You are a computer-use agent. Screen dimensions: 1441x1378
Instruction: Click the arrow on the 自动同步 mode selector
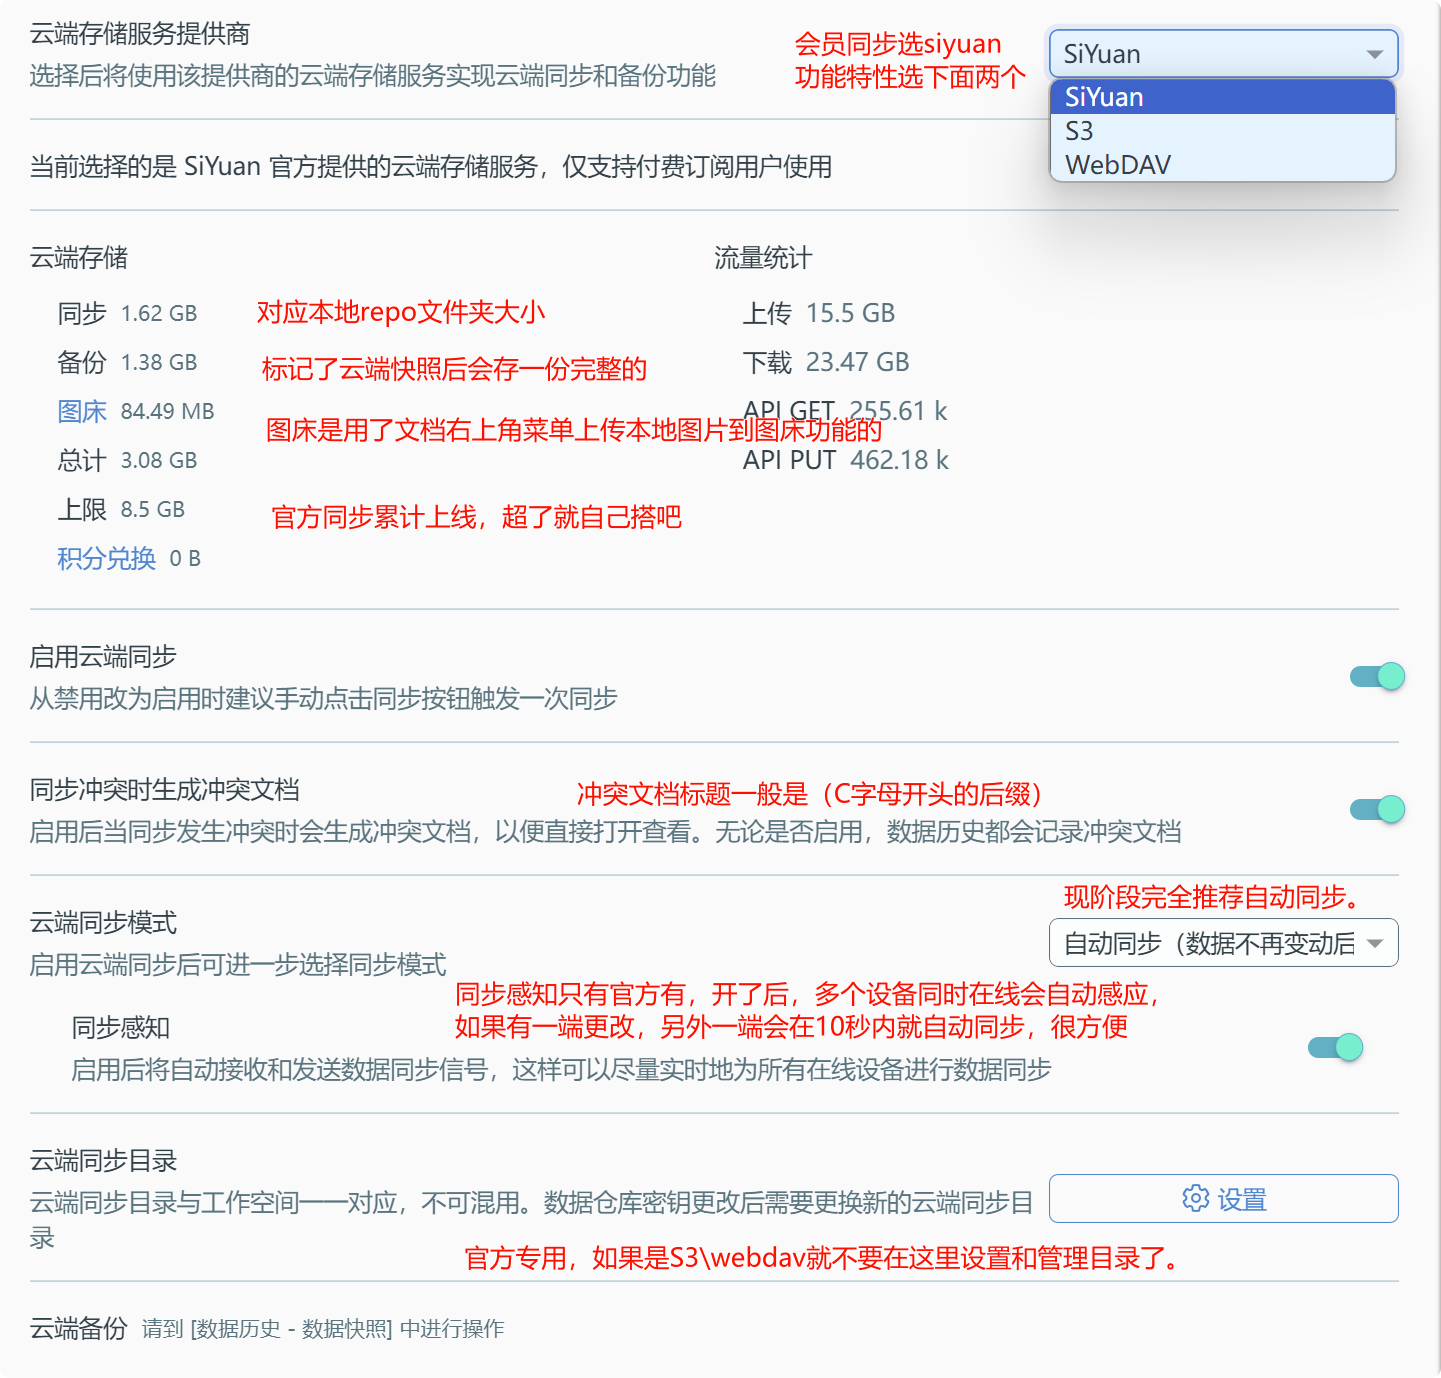(1375, 943)
